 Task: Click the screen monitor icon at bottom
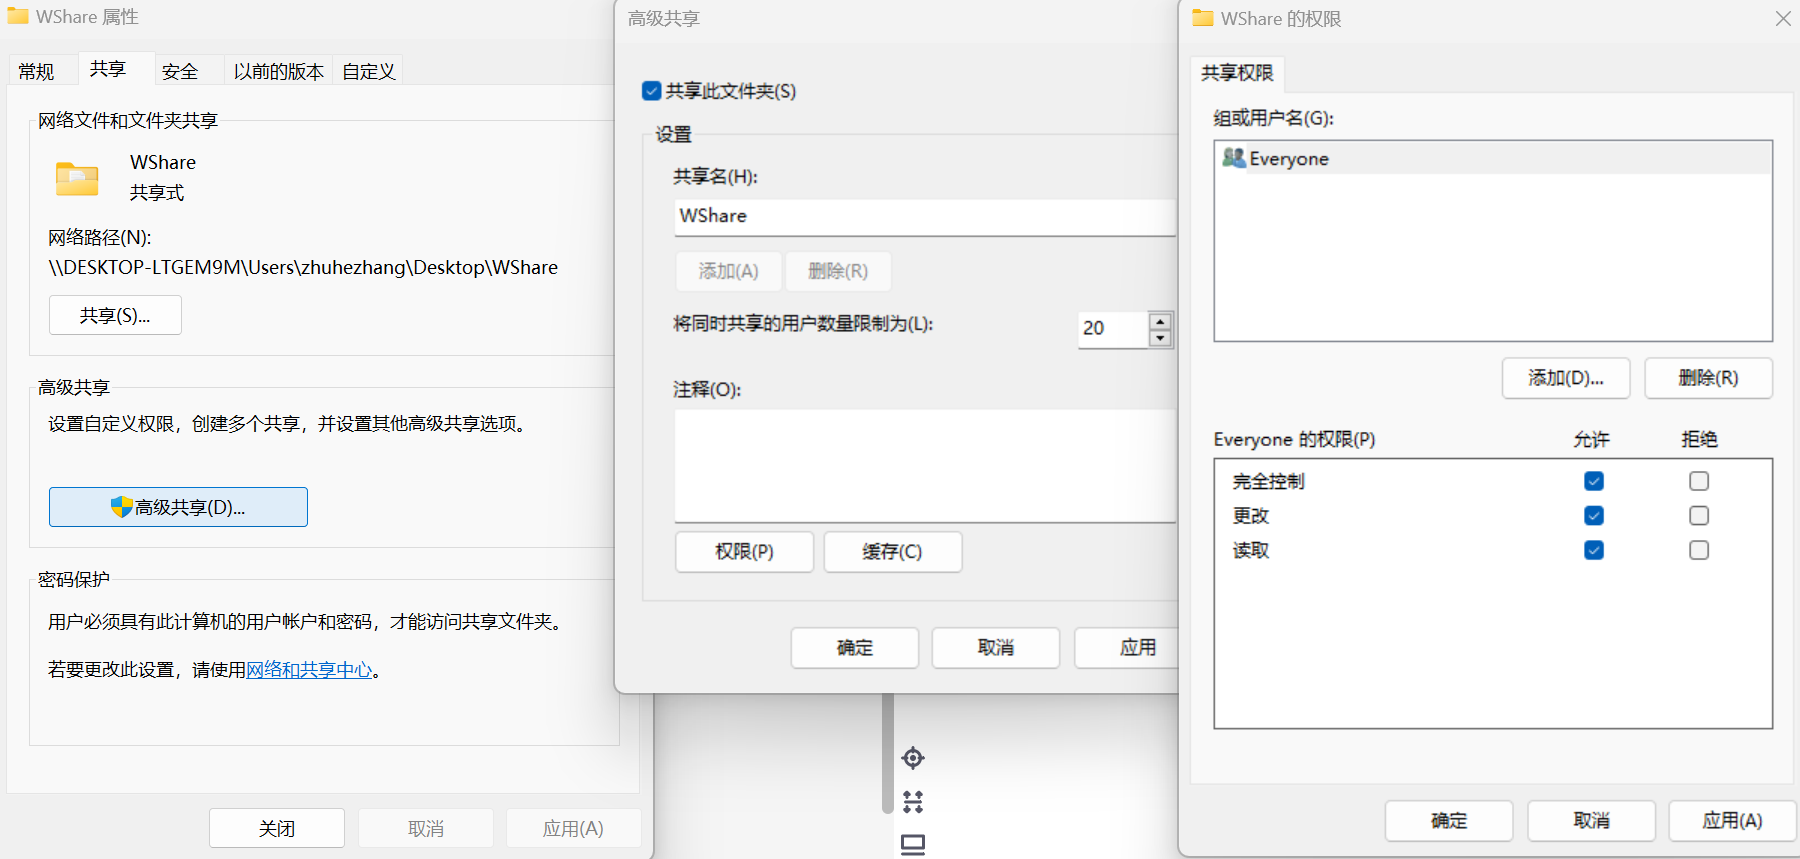(913, 844)
